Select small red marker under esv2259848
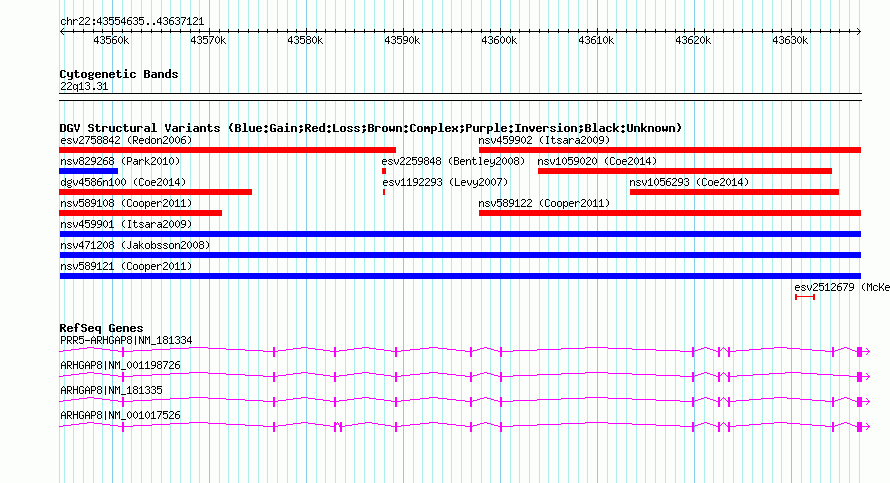Screen dimensions: 890x483 (384, 171)
